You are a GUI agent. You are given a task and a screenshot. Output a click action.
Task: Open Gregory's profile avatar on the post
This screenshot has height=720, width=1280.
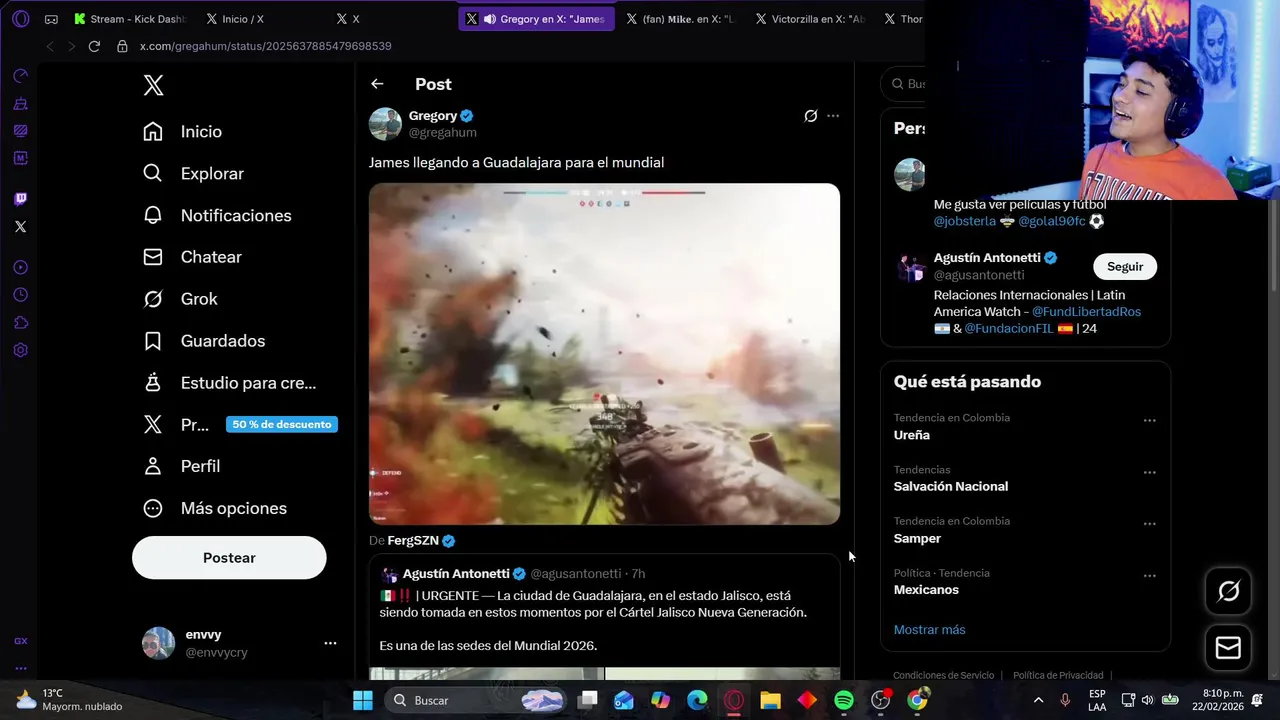pos(385,124)
